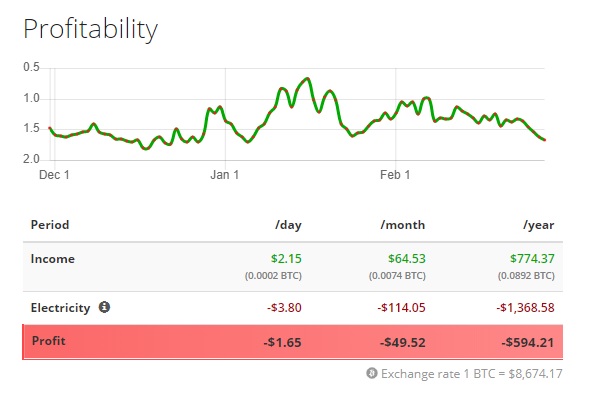Select the Dec 1 axis label
Screen dimensions: 593x395
(54, 175)
